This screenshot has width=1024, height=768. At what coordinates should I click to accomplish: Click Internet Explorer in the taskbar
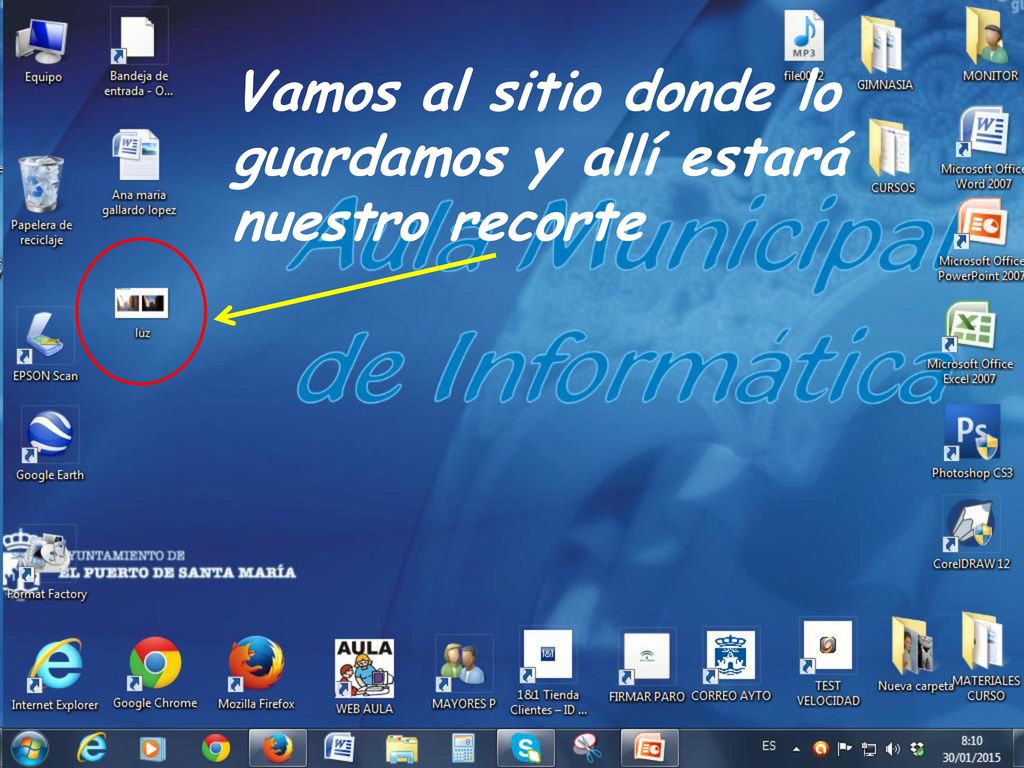[91, 748]
